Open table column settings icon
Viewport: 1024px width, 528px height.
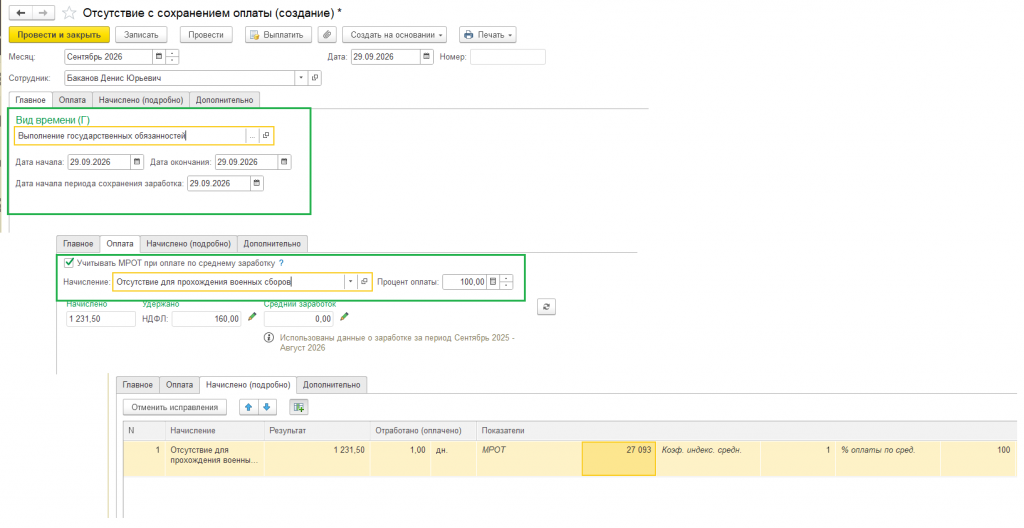pos(298,407)
